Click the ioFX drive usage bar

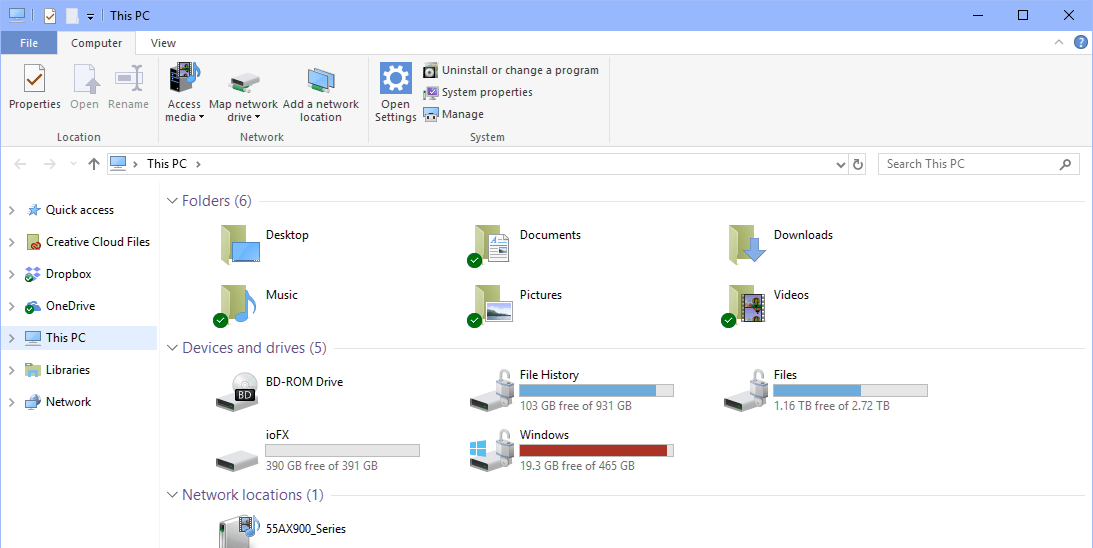(342, 450)
